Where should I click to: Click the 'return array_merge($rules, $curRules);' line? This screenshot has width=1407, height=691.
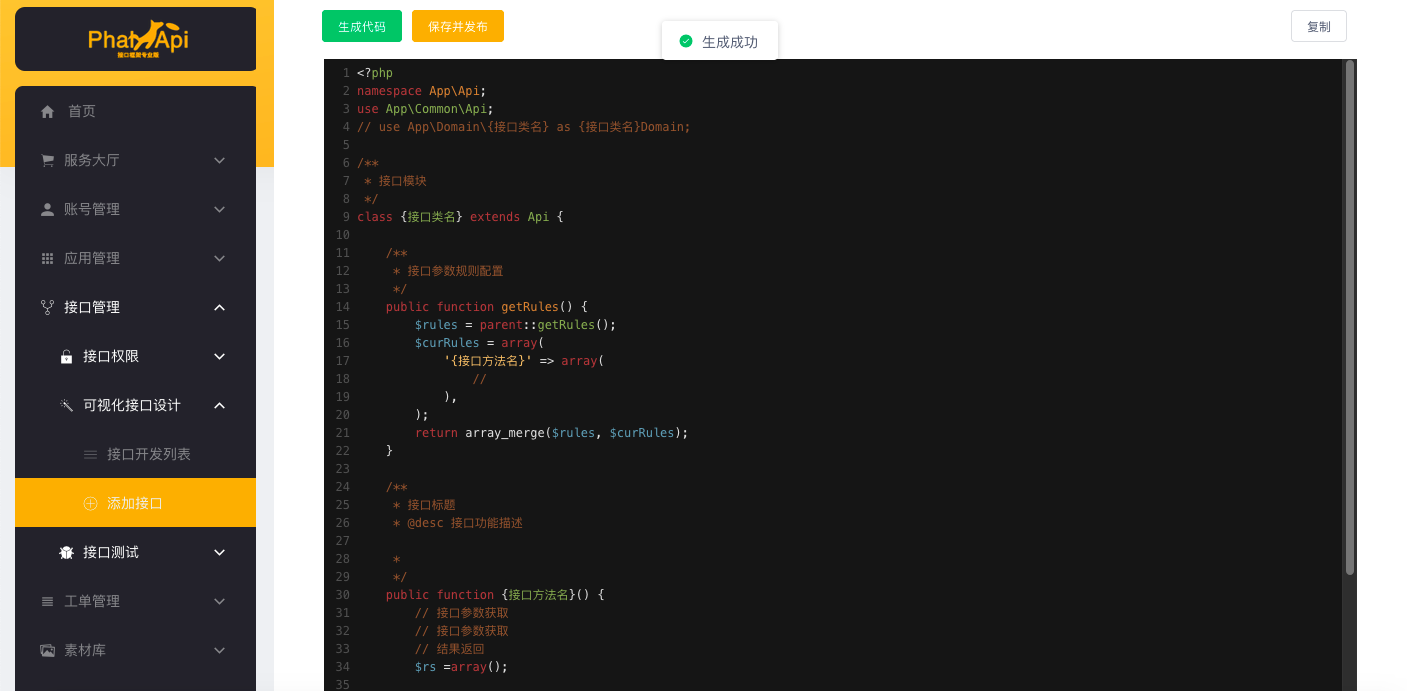[552, 433]
